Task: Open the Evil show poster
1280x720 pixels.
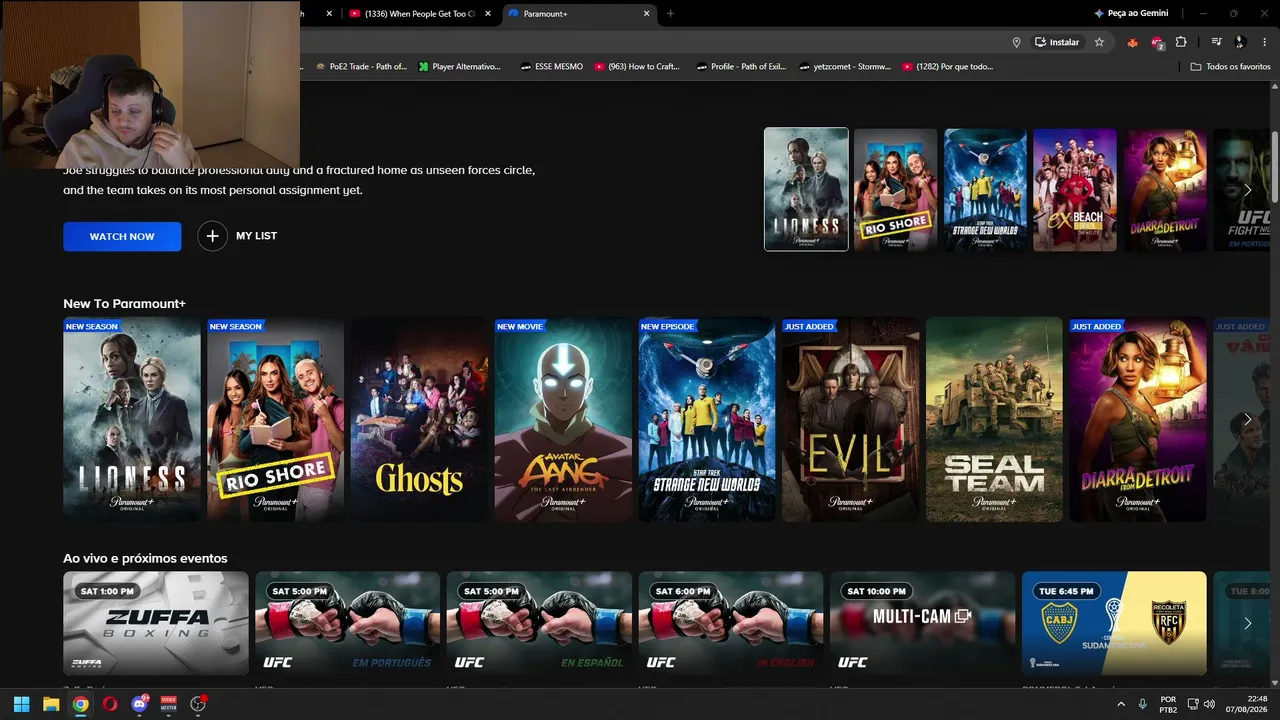Action: pos(850,420)
